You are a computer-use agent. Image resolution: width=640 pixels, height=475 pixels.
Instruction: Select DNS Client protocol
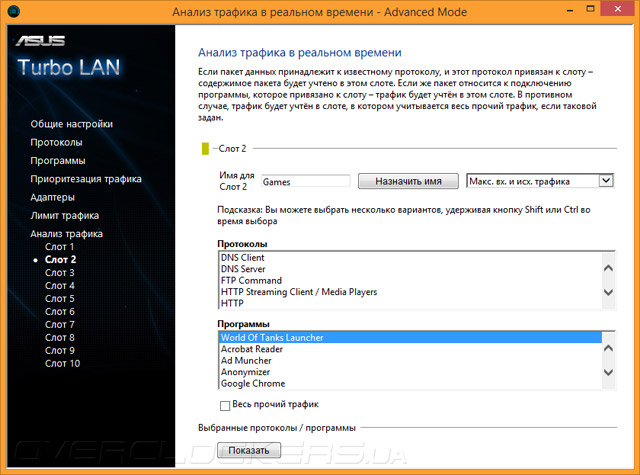(x=410, y=257)
